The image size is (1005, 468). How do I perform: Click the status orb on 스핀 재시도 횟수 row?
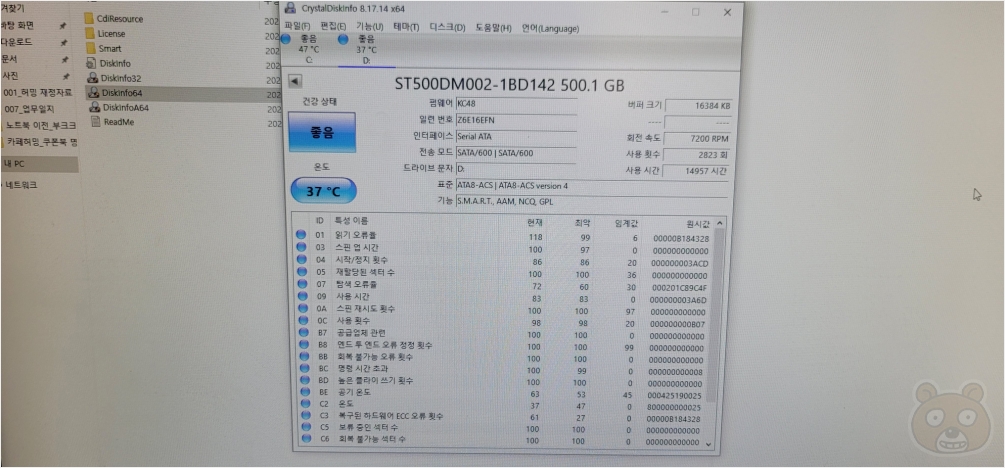(x=301, y=308)
